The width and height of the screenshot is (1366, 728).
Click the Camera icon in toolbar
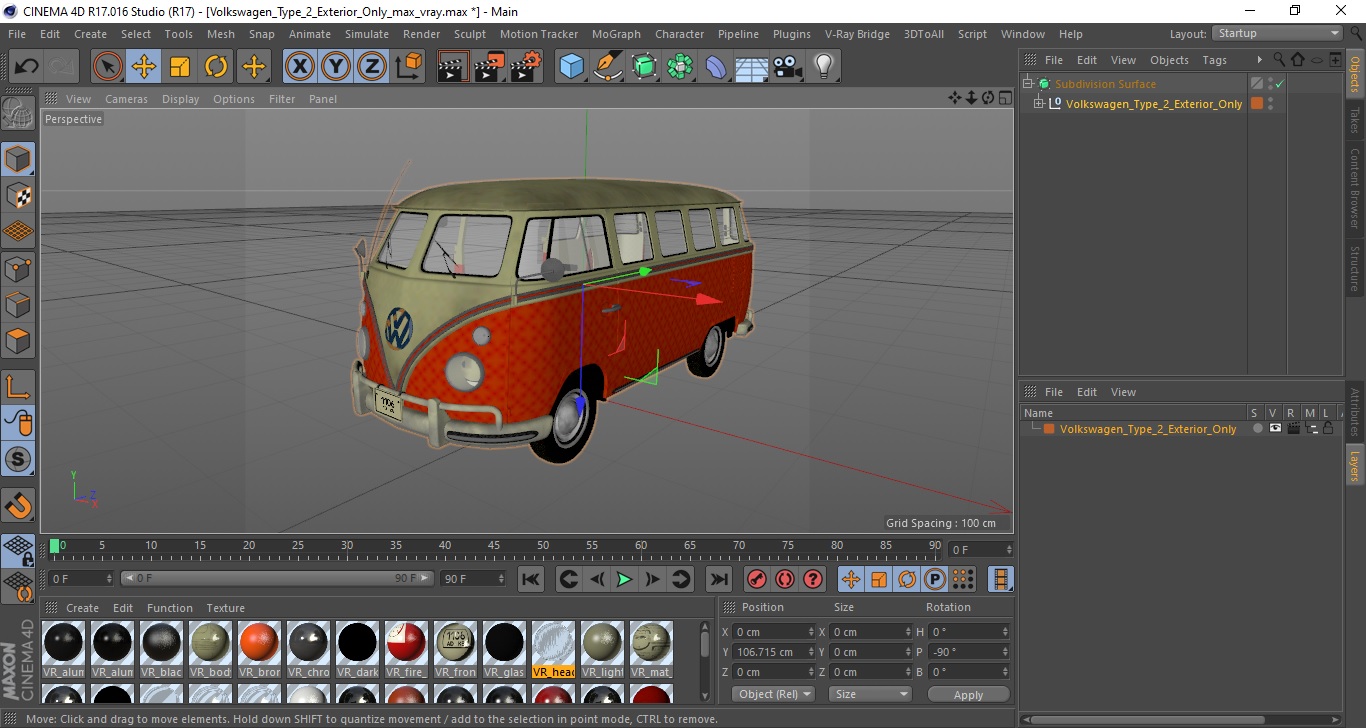pos(788,67)
